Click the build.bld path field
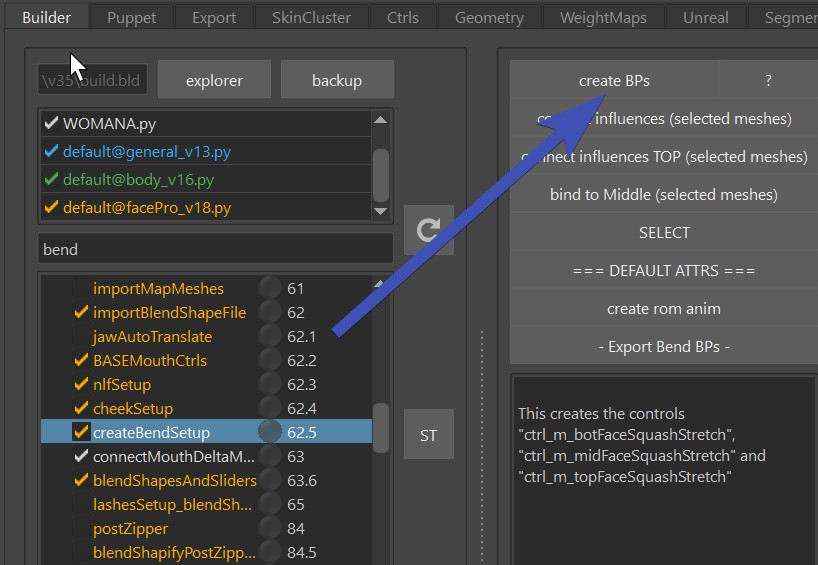Screen dimensions: 818x565 [92, 80]
